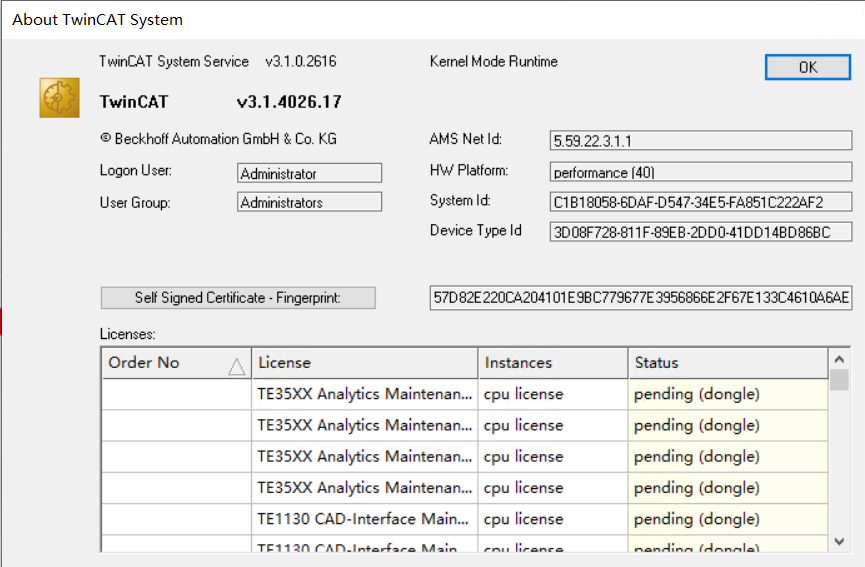Click the sort arrow in Order No header
This screenshot has width=865, height=567.
pyautogui.click(x=237, y=366)
